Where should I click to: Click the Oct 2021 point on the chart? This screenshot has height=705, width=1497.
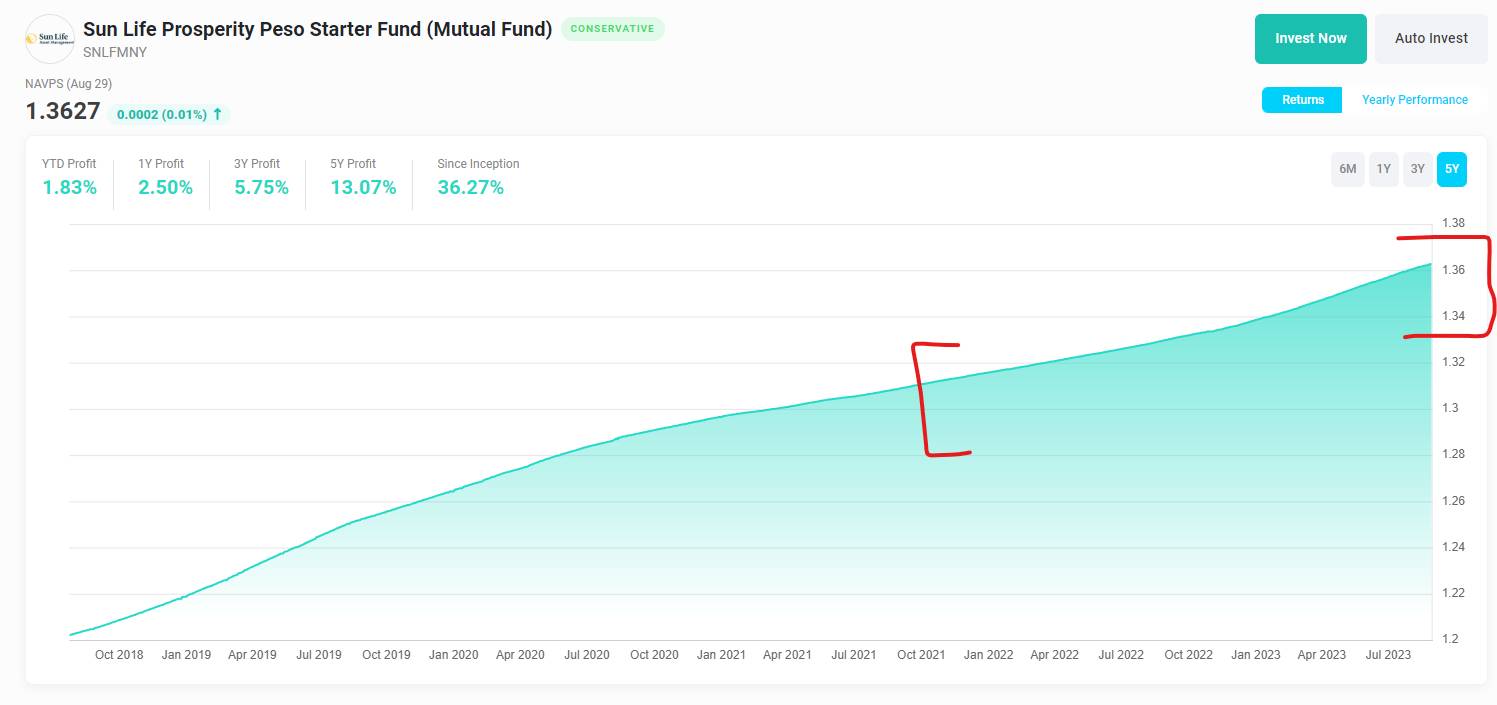(921, 383)
